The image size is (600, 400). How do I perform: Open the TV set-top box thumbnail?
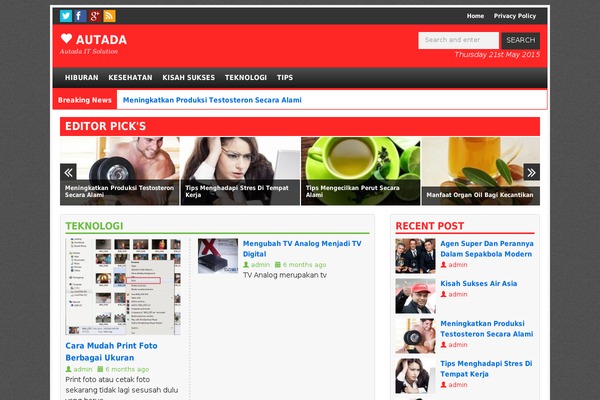218,256
